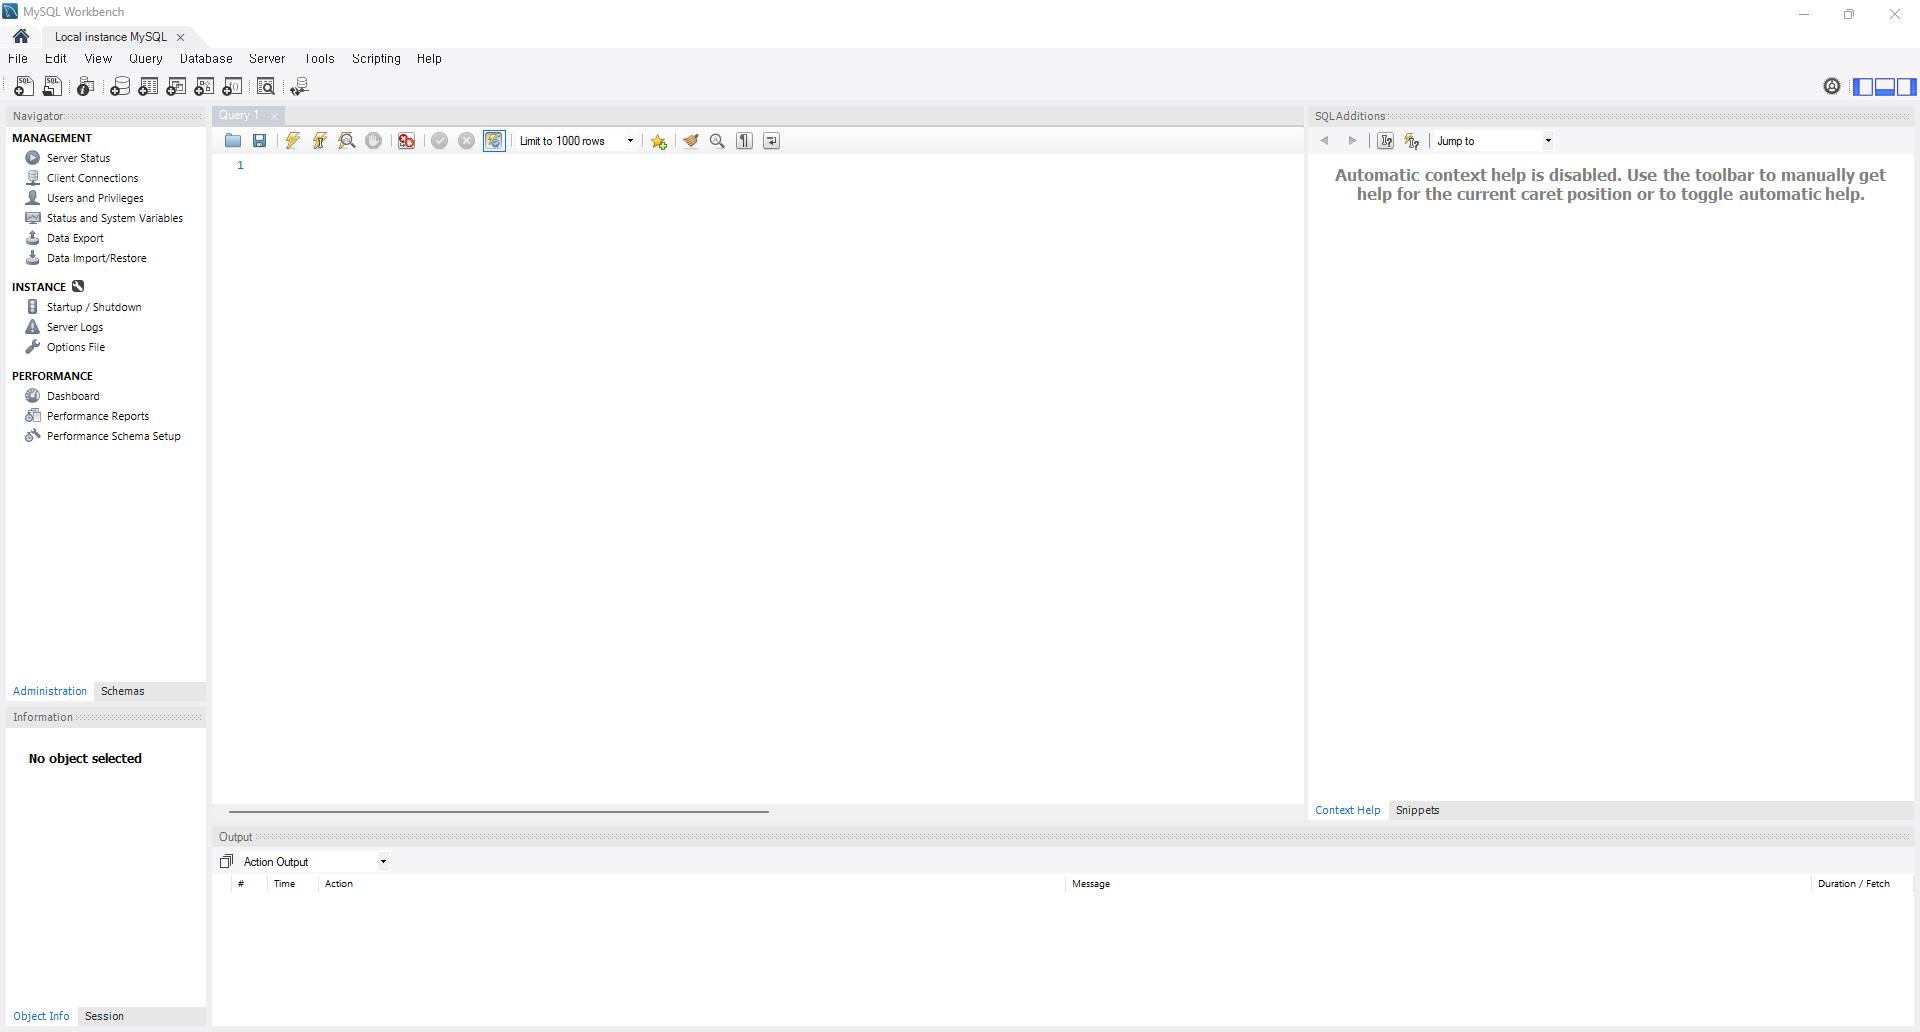The width and height of the screenshot is (1920, 1032).
Task: Open Data Export
Action: [75, 238]
